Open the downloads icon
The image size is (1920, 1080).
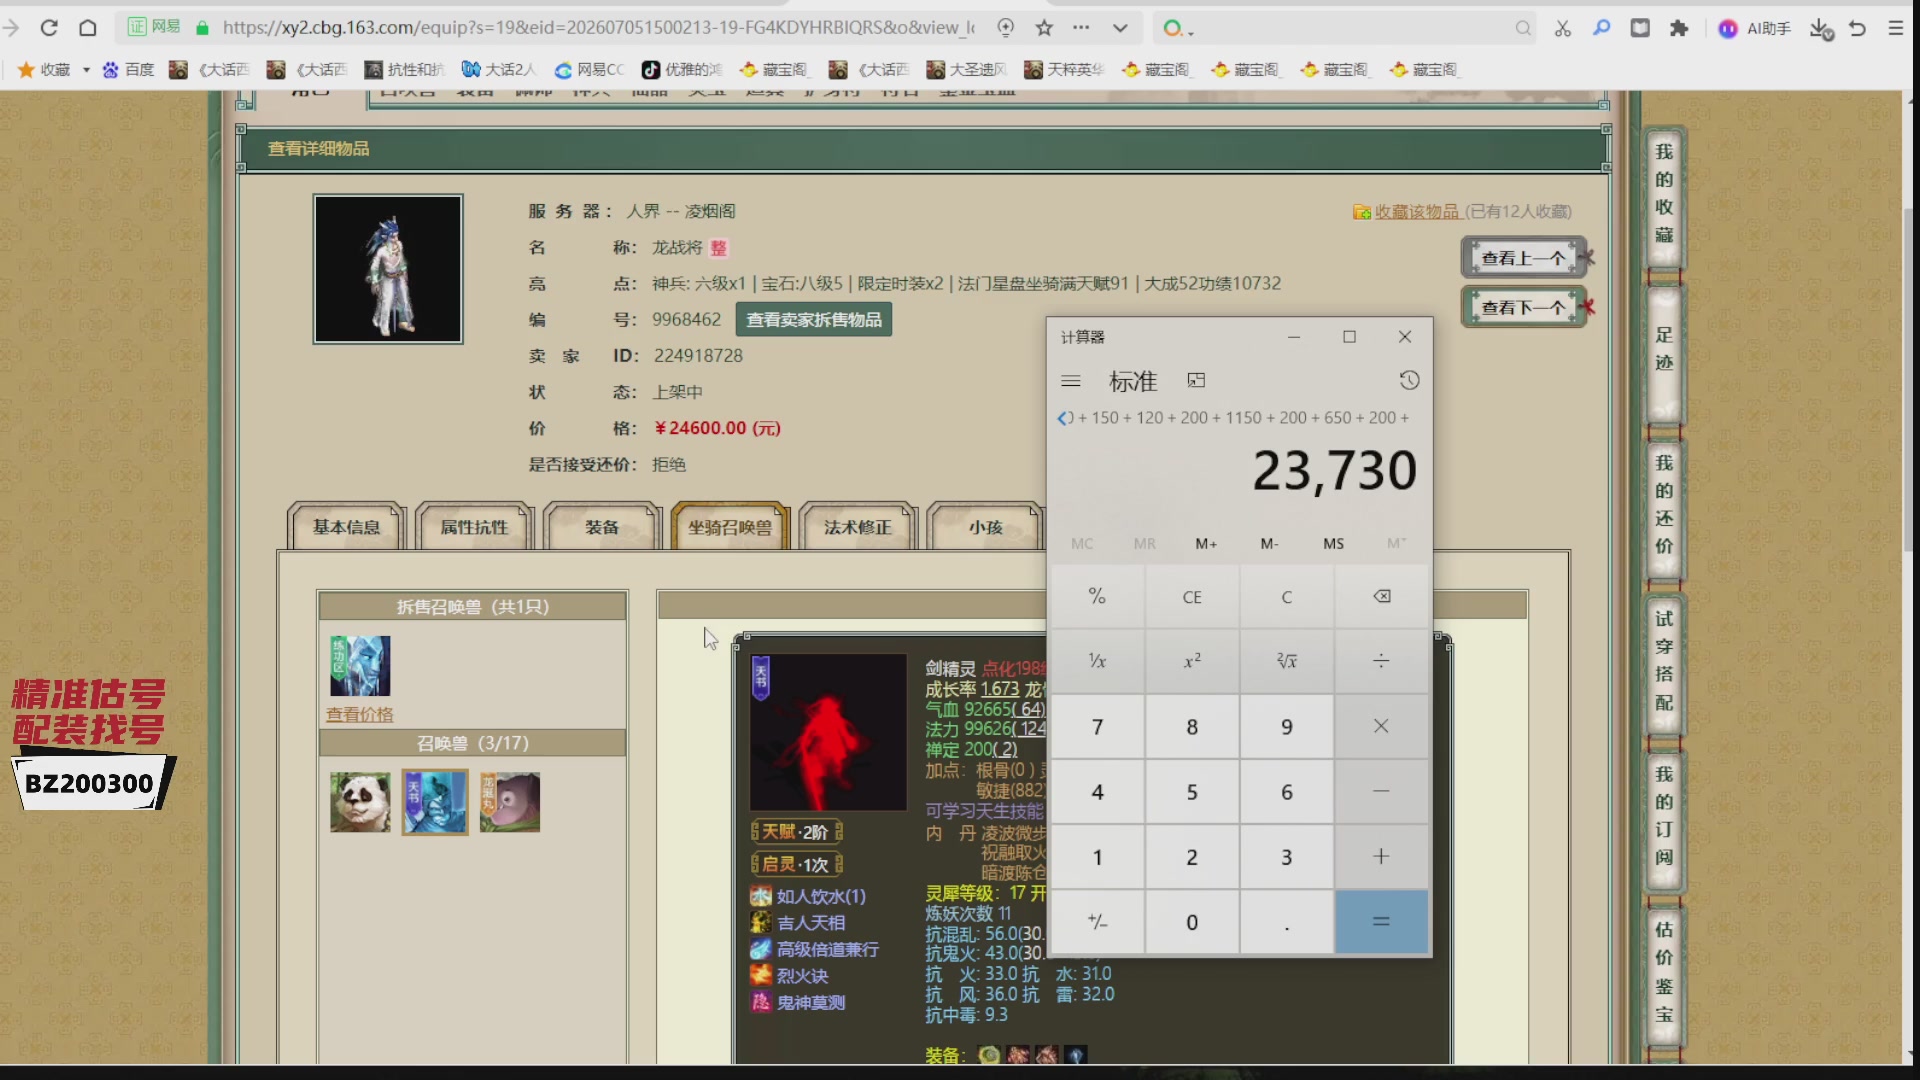pos(1821,29)
